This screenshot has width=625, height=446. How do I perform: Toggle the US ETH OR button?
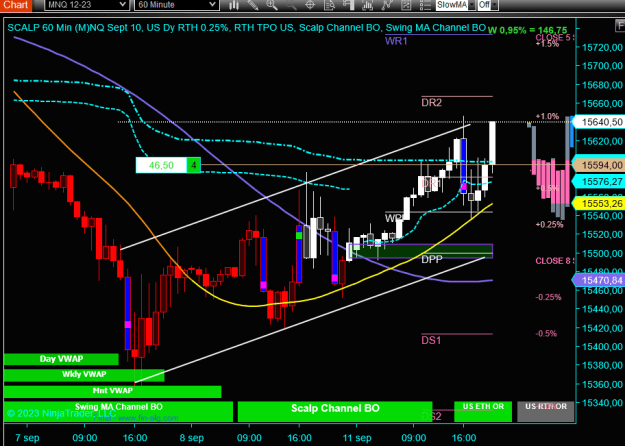pyautogui.click(x=483, y=411)
